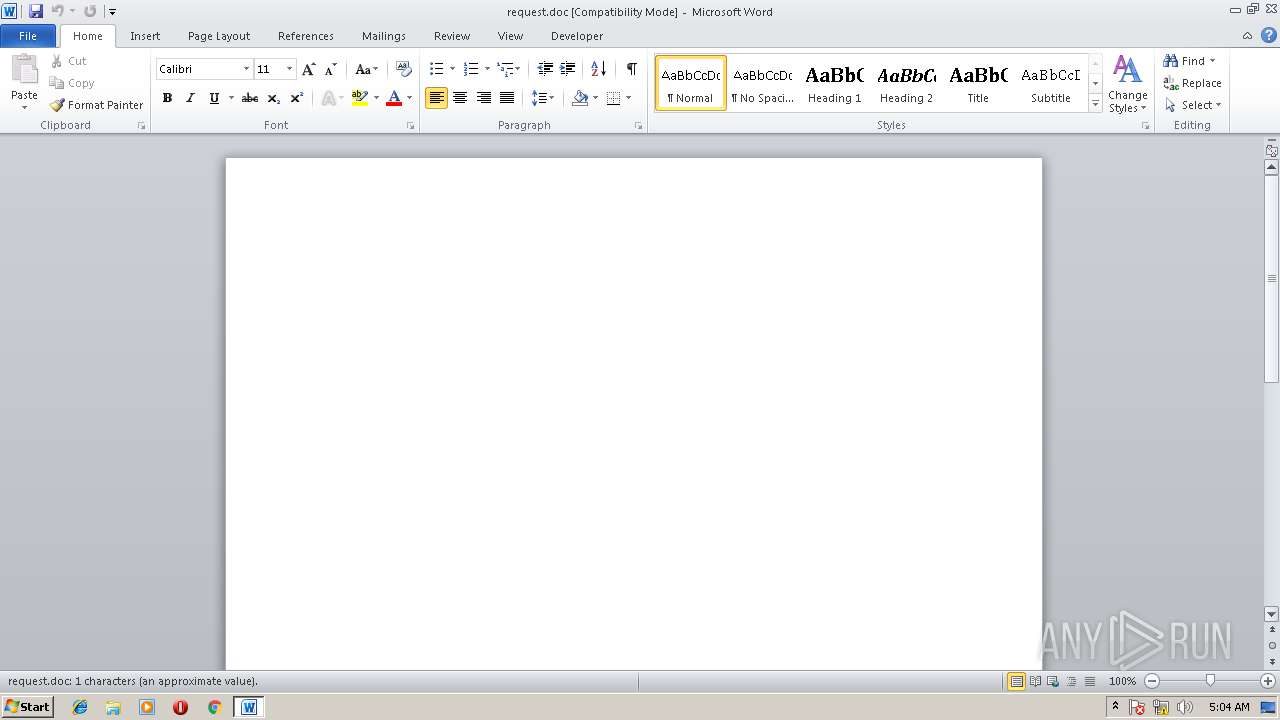1280x720 pixels.
Task: Launch Opera browser from the taskbar
Action: tap(180, 707)
